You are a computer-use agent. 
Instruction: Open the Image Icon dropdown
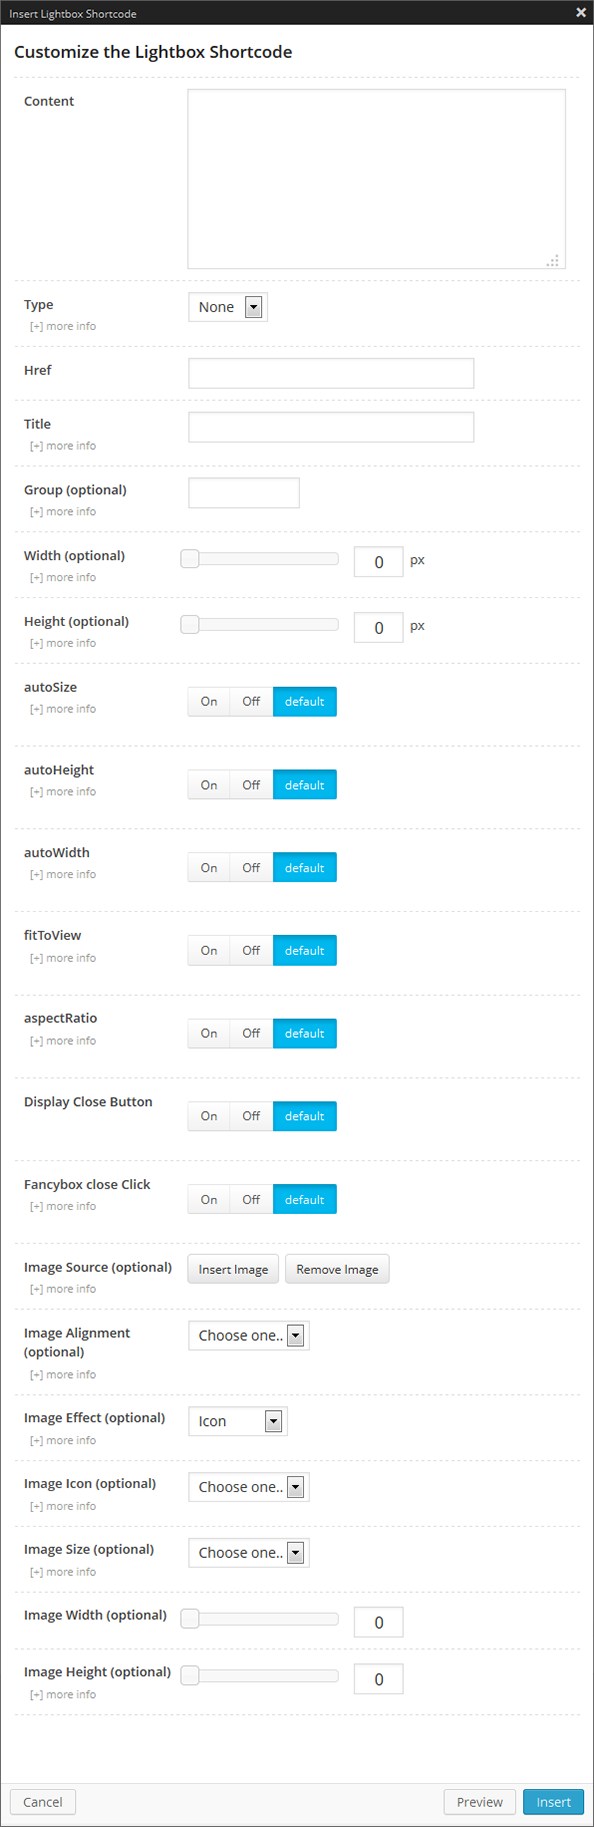(248, 1487)
